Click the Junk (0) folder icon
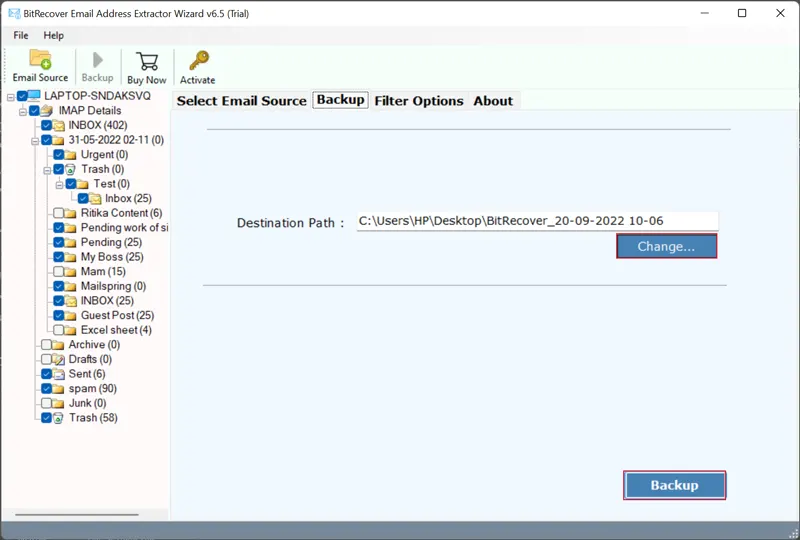The width and height of the screenshot is (800, 540). (x=58, y=403)
